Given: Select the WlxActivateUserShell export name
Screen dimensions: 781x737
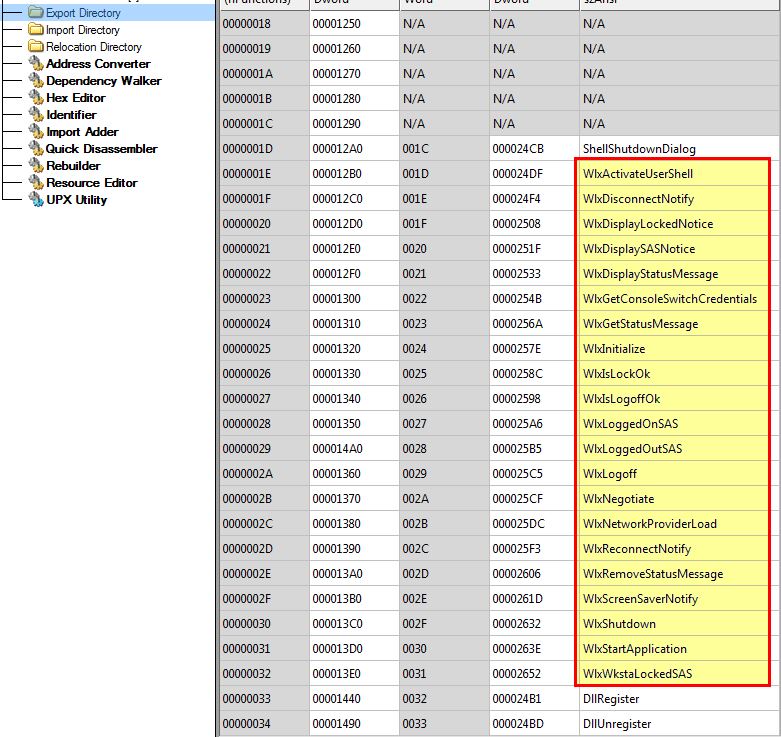Looking at the screenshot, I should point(638,174).
